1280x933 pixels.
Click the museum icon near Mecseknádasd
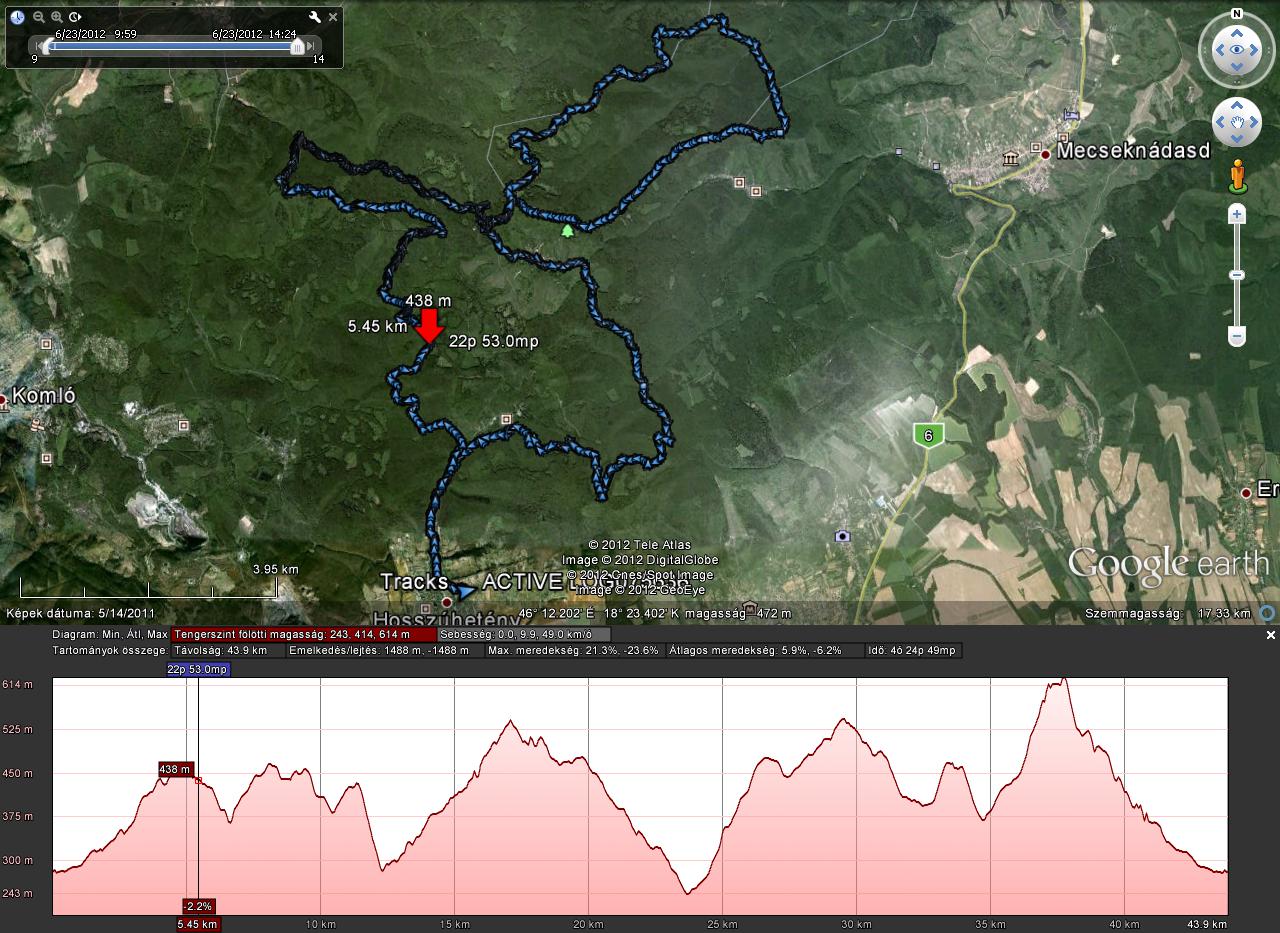(x=1011, y=159)
